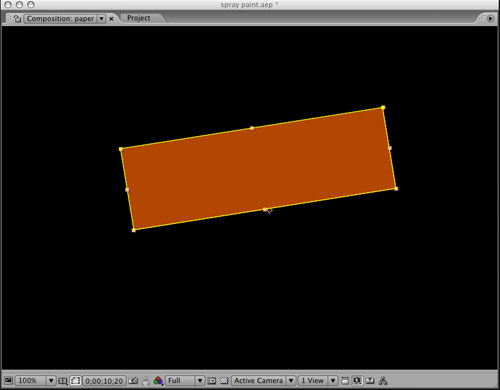Toggle the Pixel Aspect Ratio Correction icon
The image size is (500, 390).
click(x=345, y=380)
